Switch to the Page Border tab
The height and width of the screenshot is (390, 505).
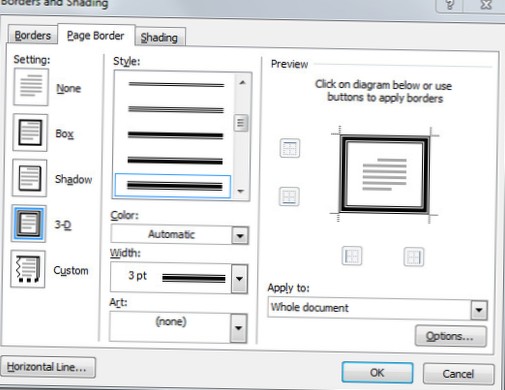pyautogui.click(x=96, y=35)
